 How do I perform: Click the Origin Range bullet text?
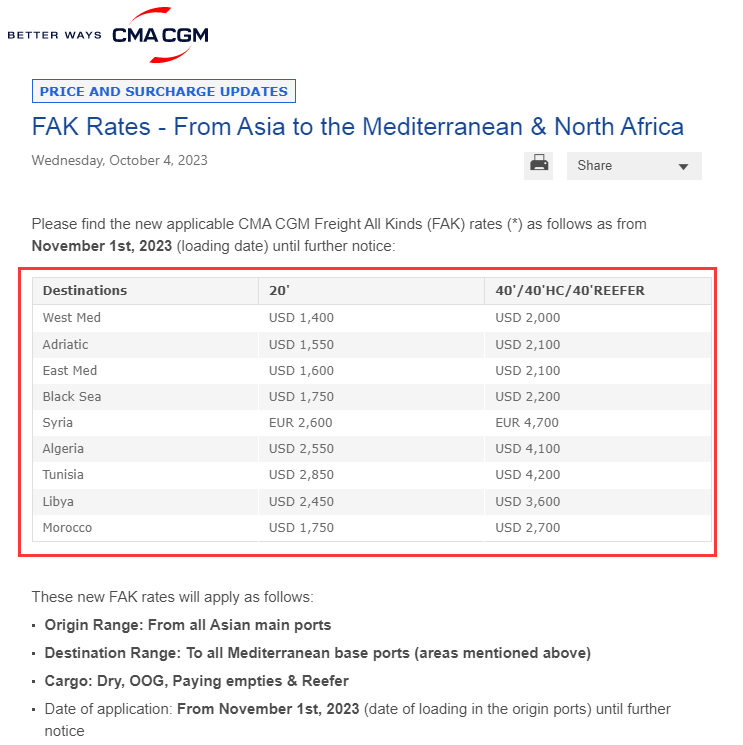point(188,625)
